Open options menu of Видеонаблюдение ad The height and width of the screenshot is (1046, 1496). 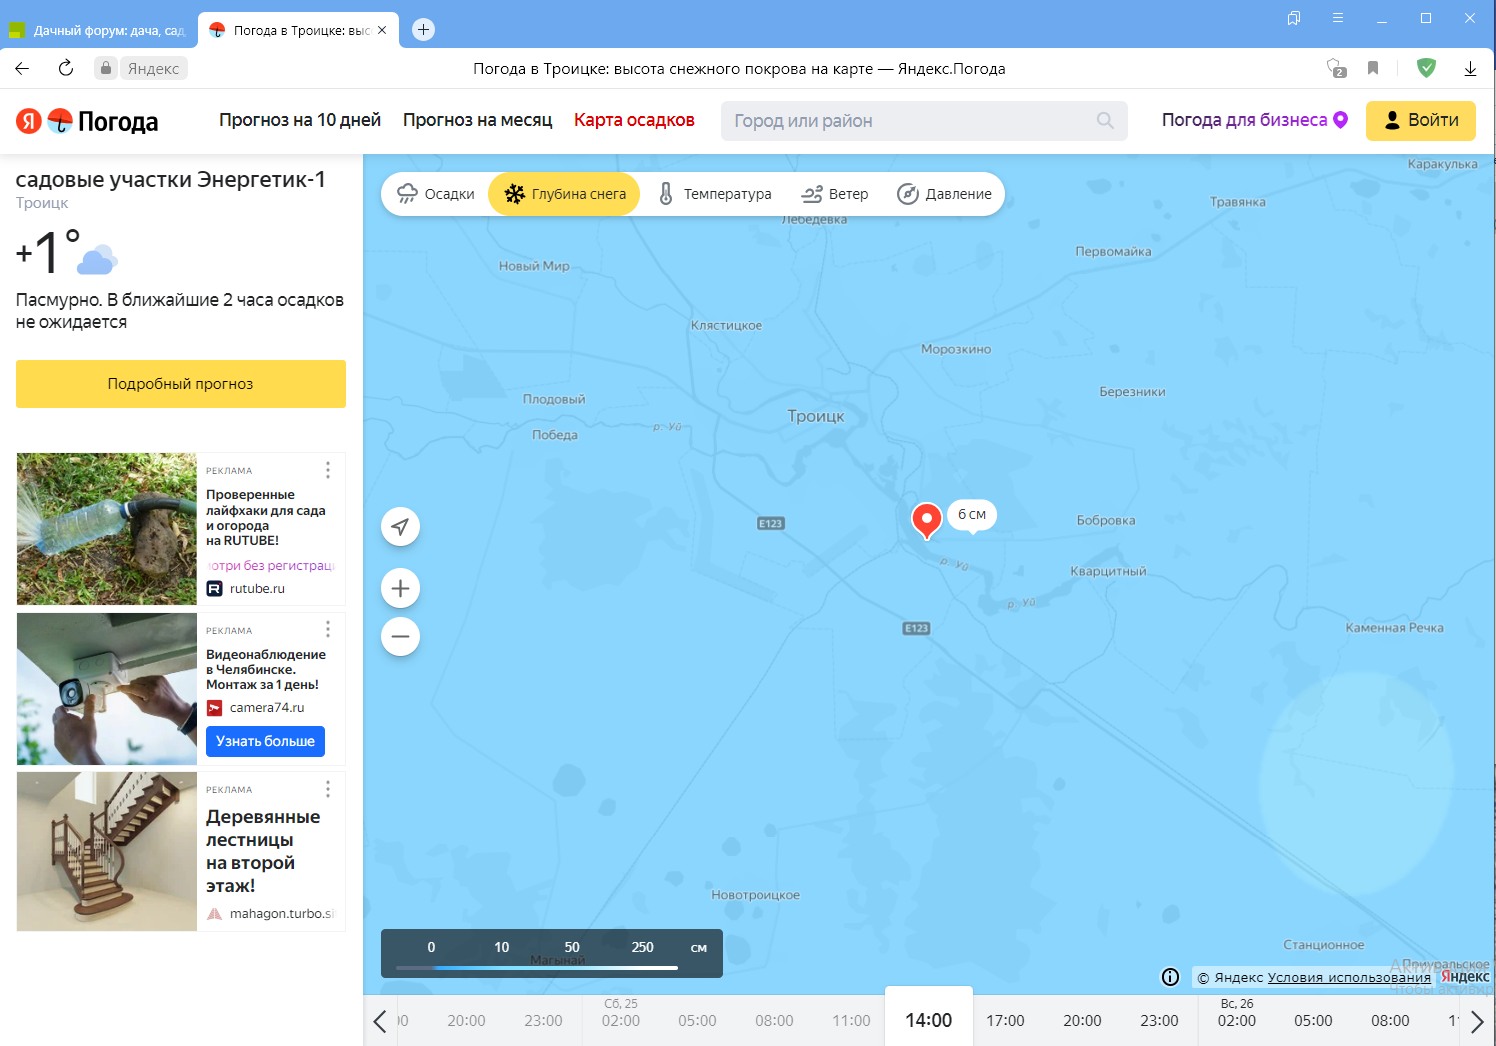tap(328, 629)
